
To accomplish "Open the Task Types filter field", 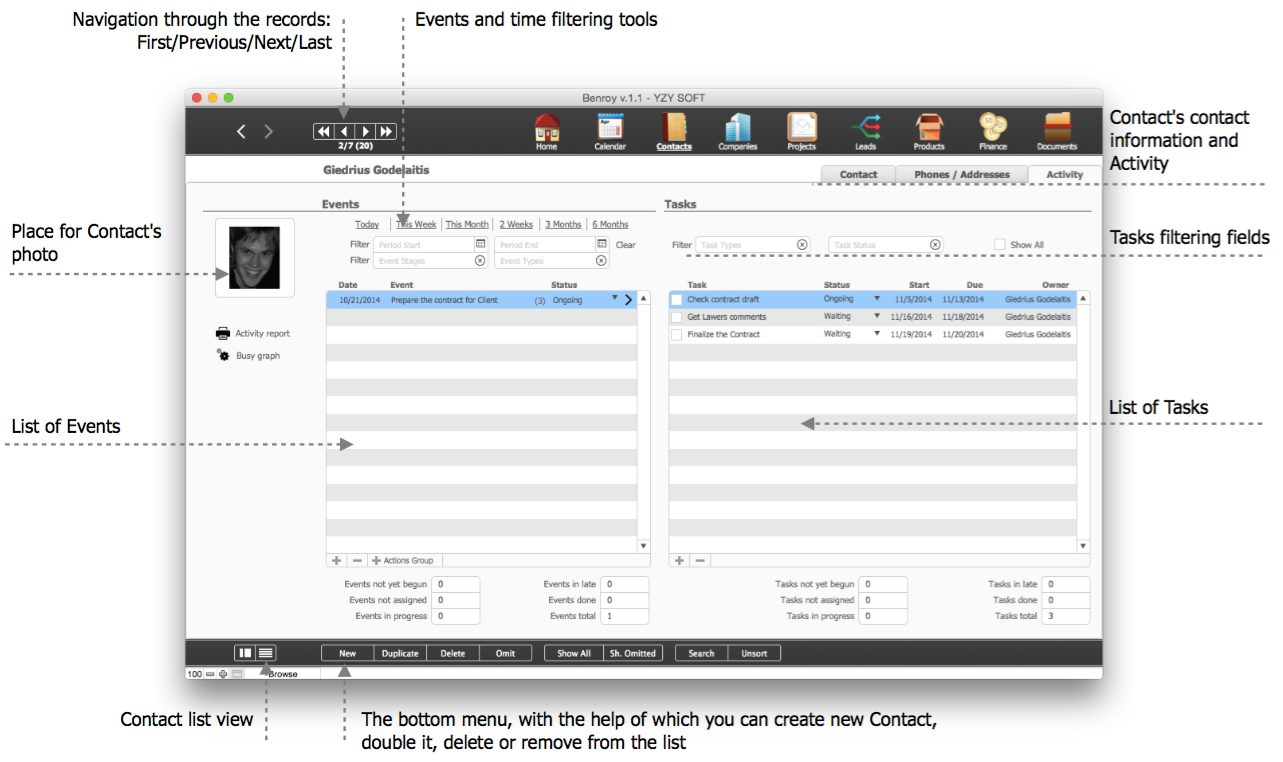I will click(745, 244).
